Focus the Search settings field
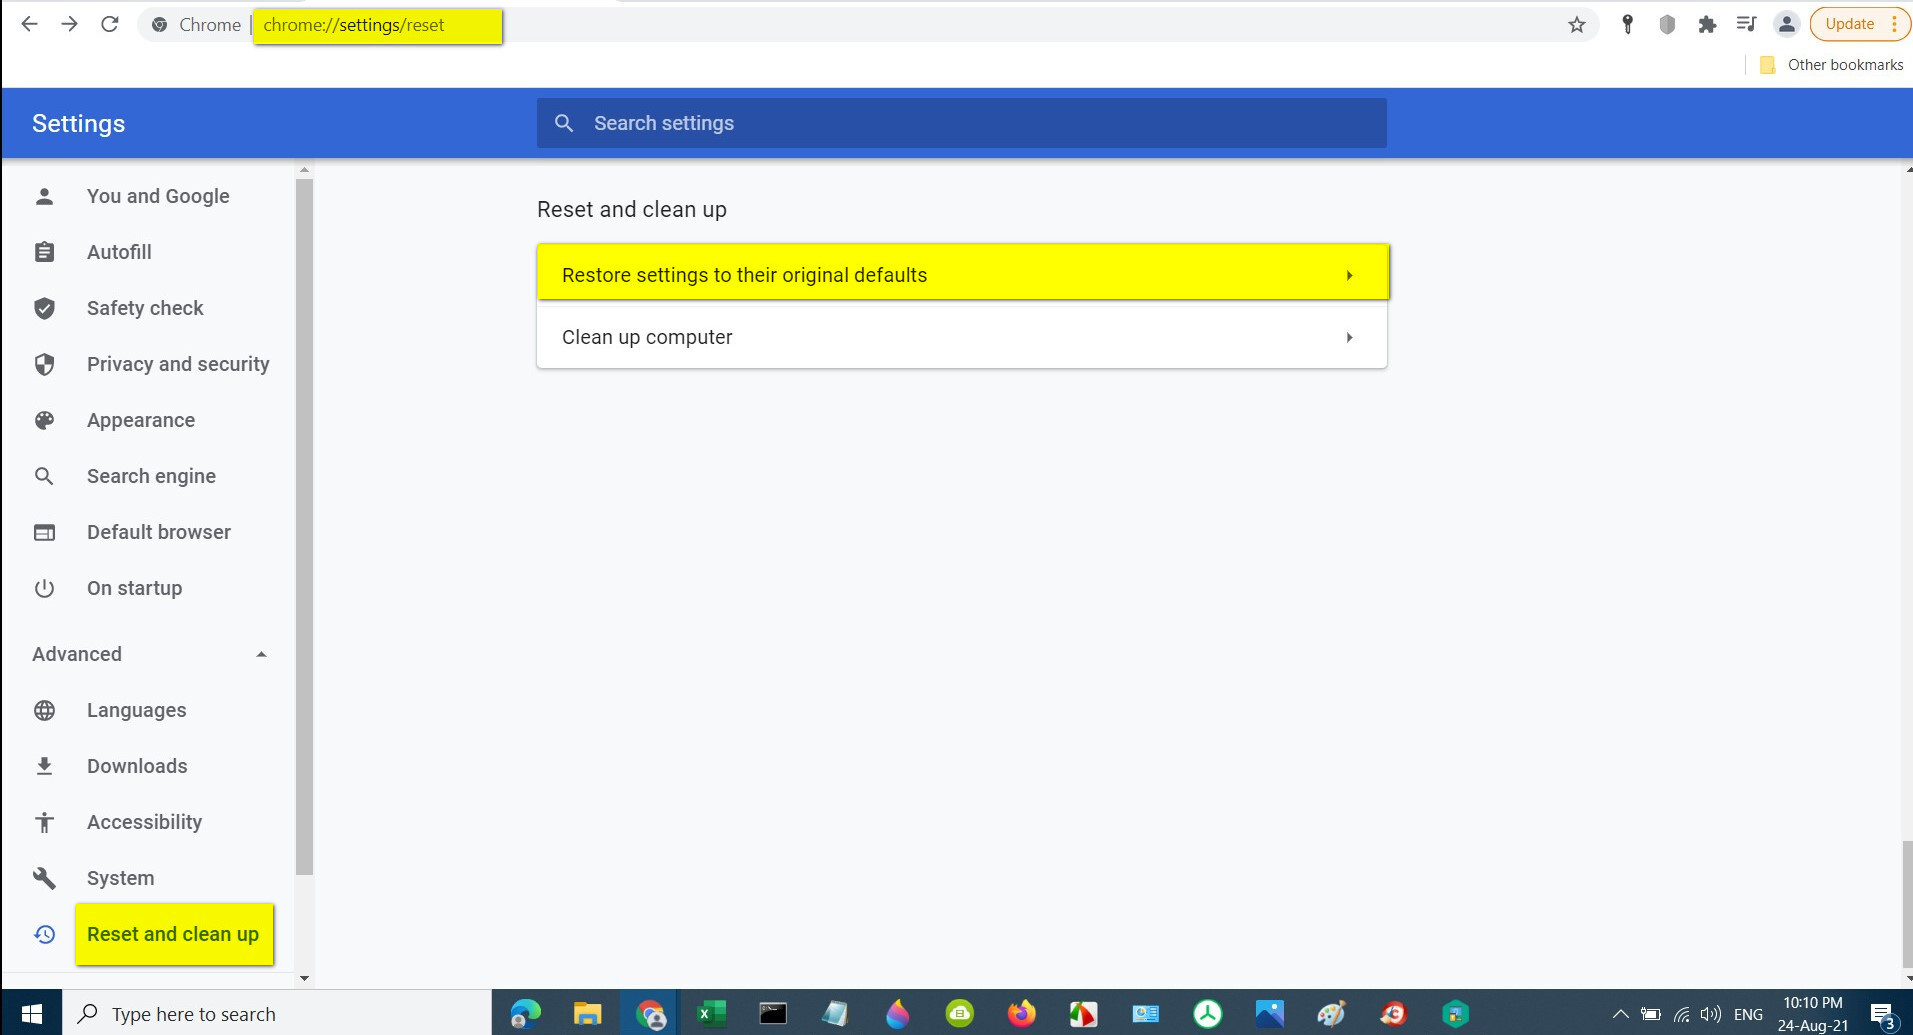 pyautogui.click(x=961, y=123)
